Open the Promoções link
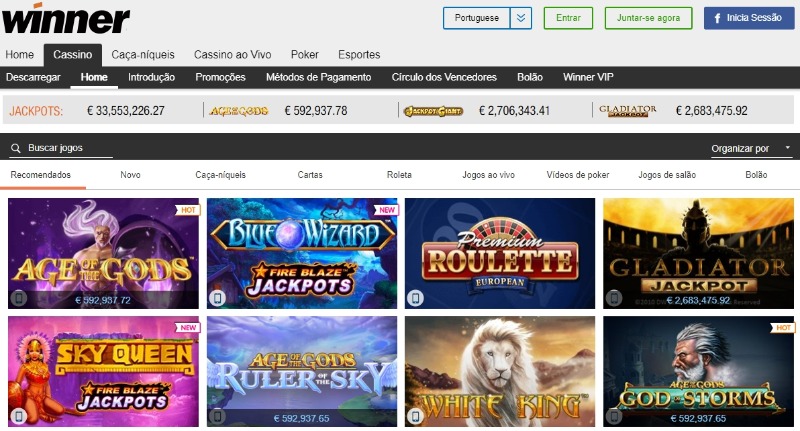800x431 pixels. pyautogui.click(x=220, y=78)
